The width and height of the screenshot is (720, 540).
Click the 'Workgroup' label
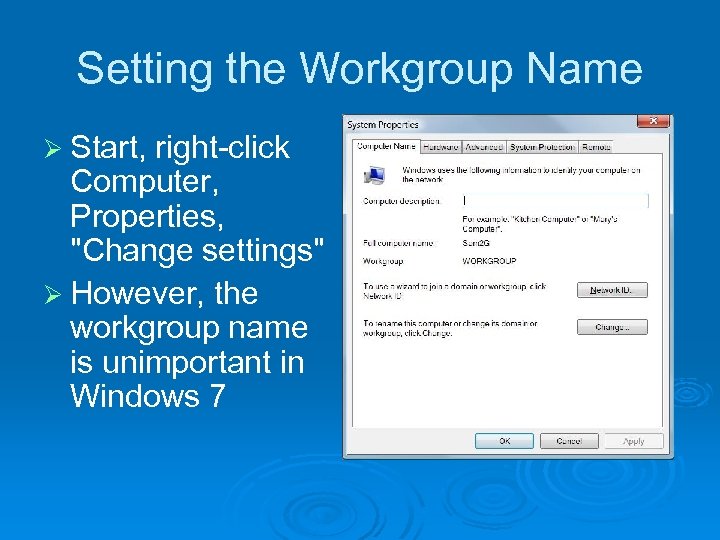tap(383, 261)
